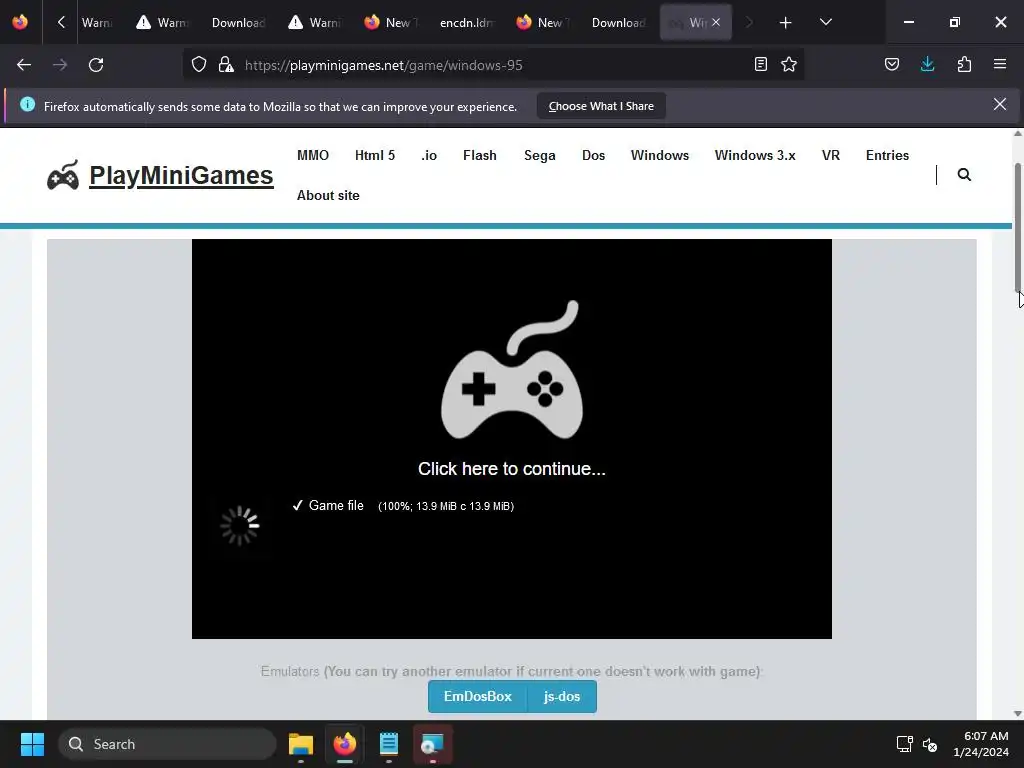Open the Windows games category
The image size is (1024, 768).
click(660, 155)
